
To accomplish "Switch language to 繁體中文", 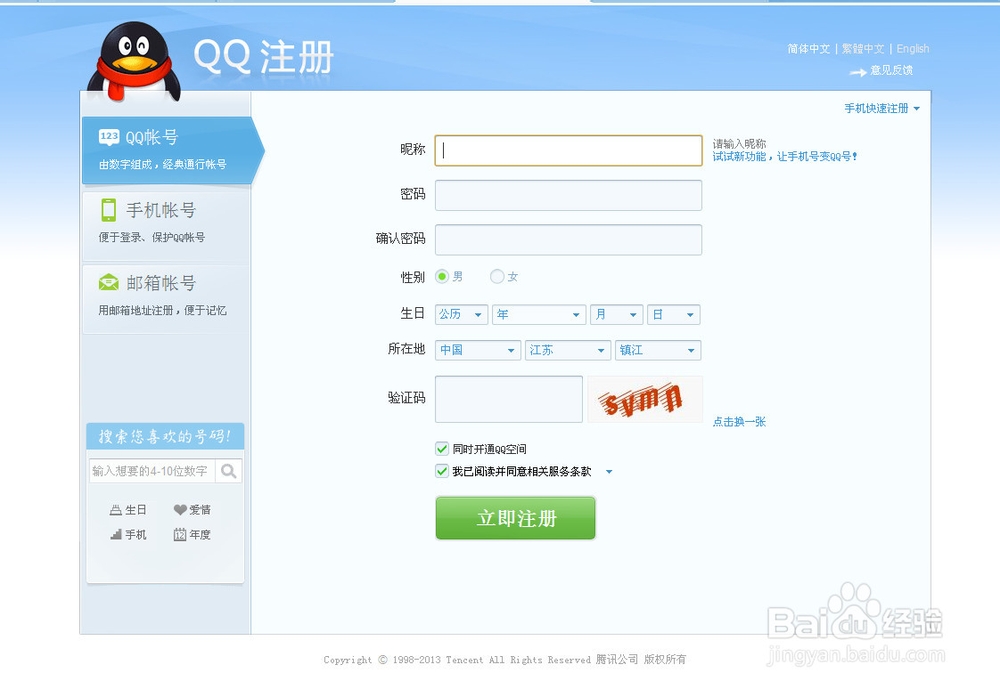I will (863, 48).
